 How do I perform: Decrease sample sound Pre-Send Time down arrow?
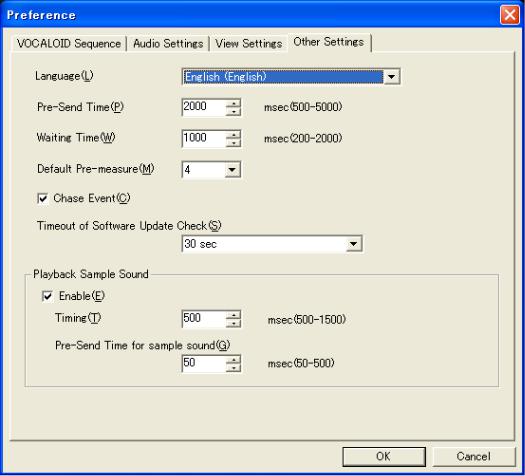233,368
